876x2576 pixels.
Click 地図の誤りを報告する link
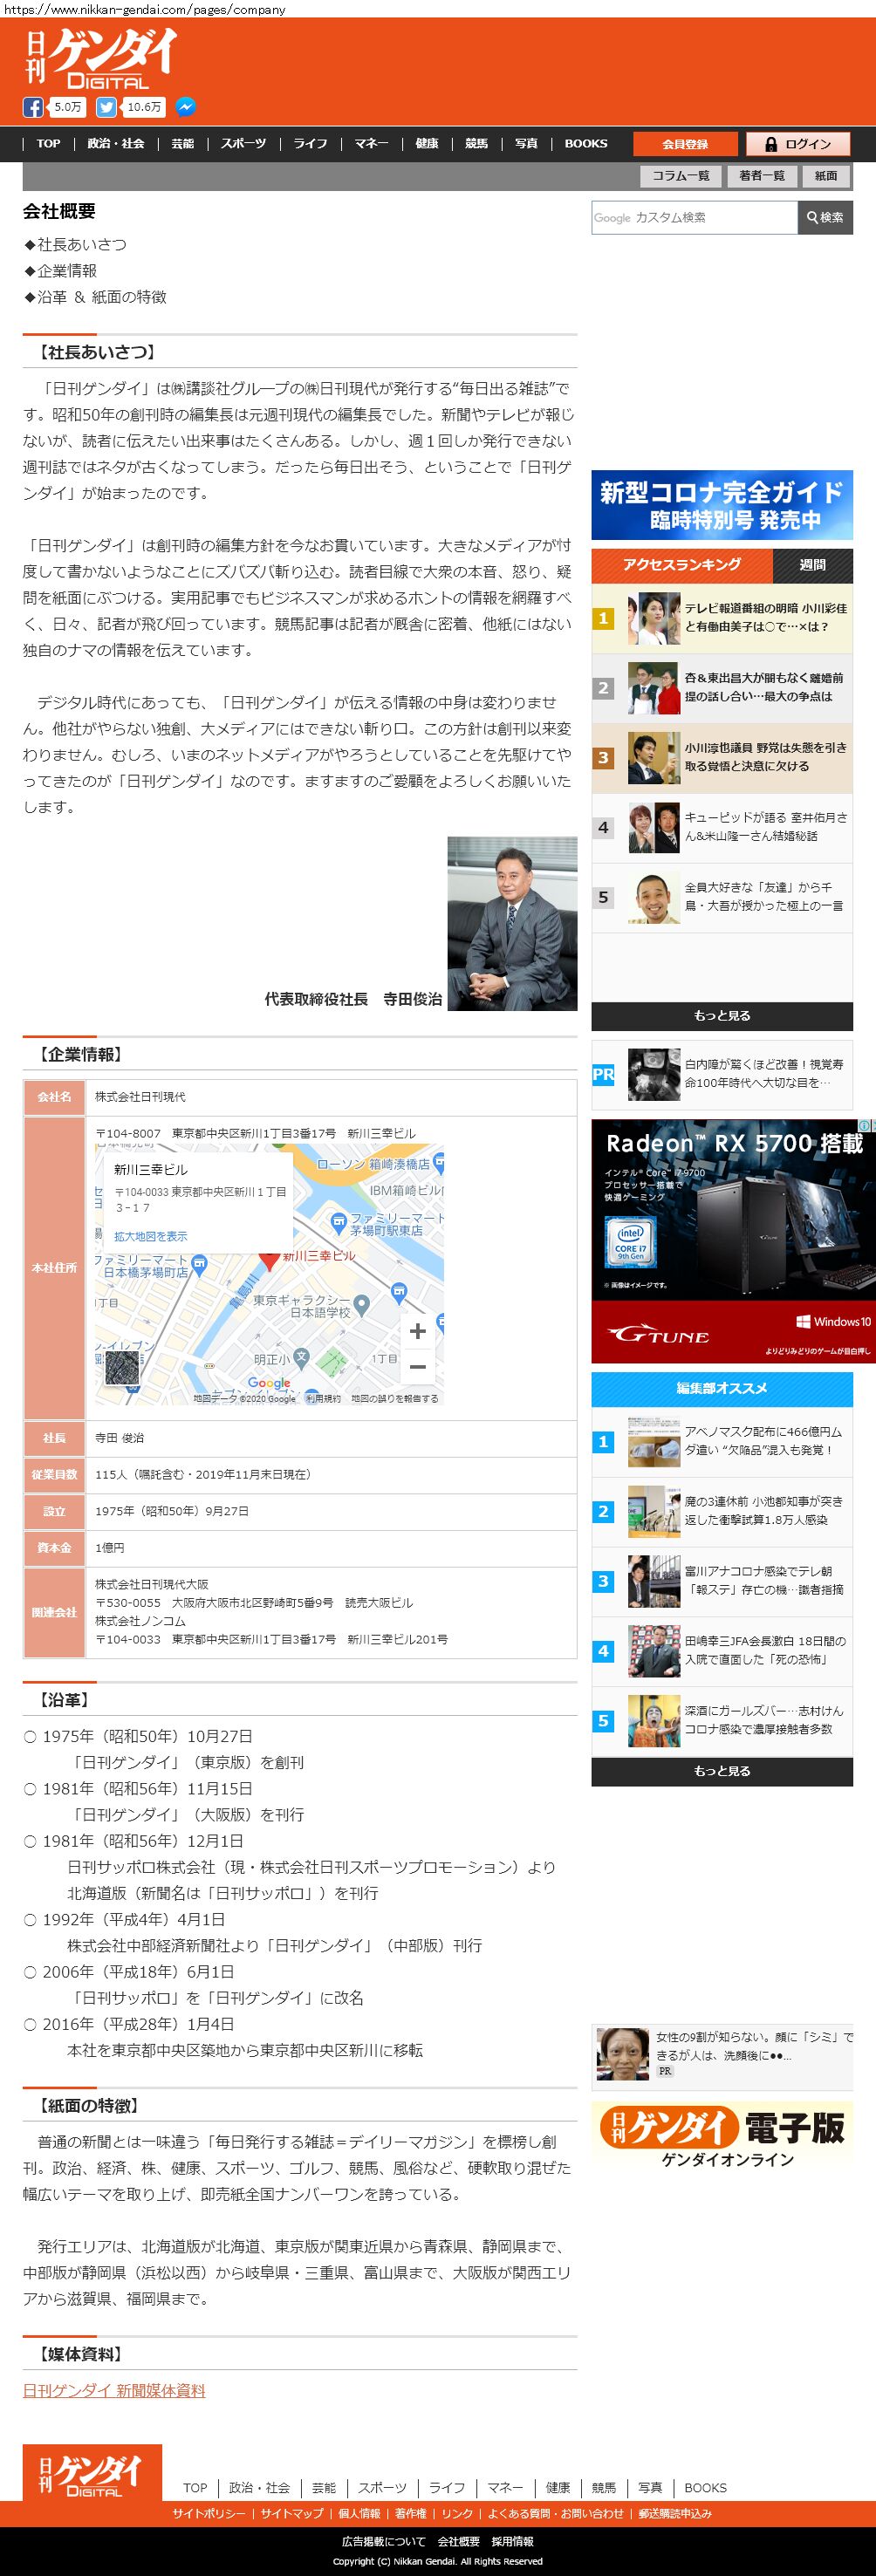click(x=395, y=1399)
